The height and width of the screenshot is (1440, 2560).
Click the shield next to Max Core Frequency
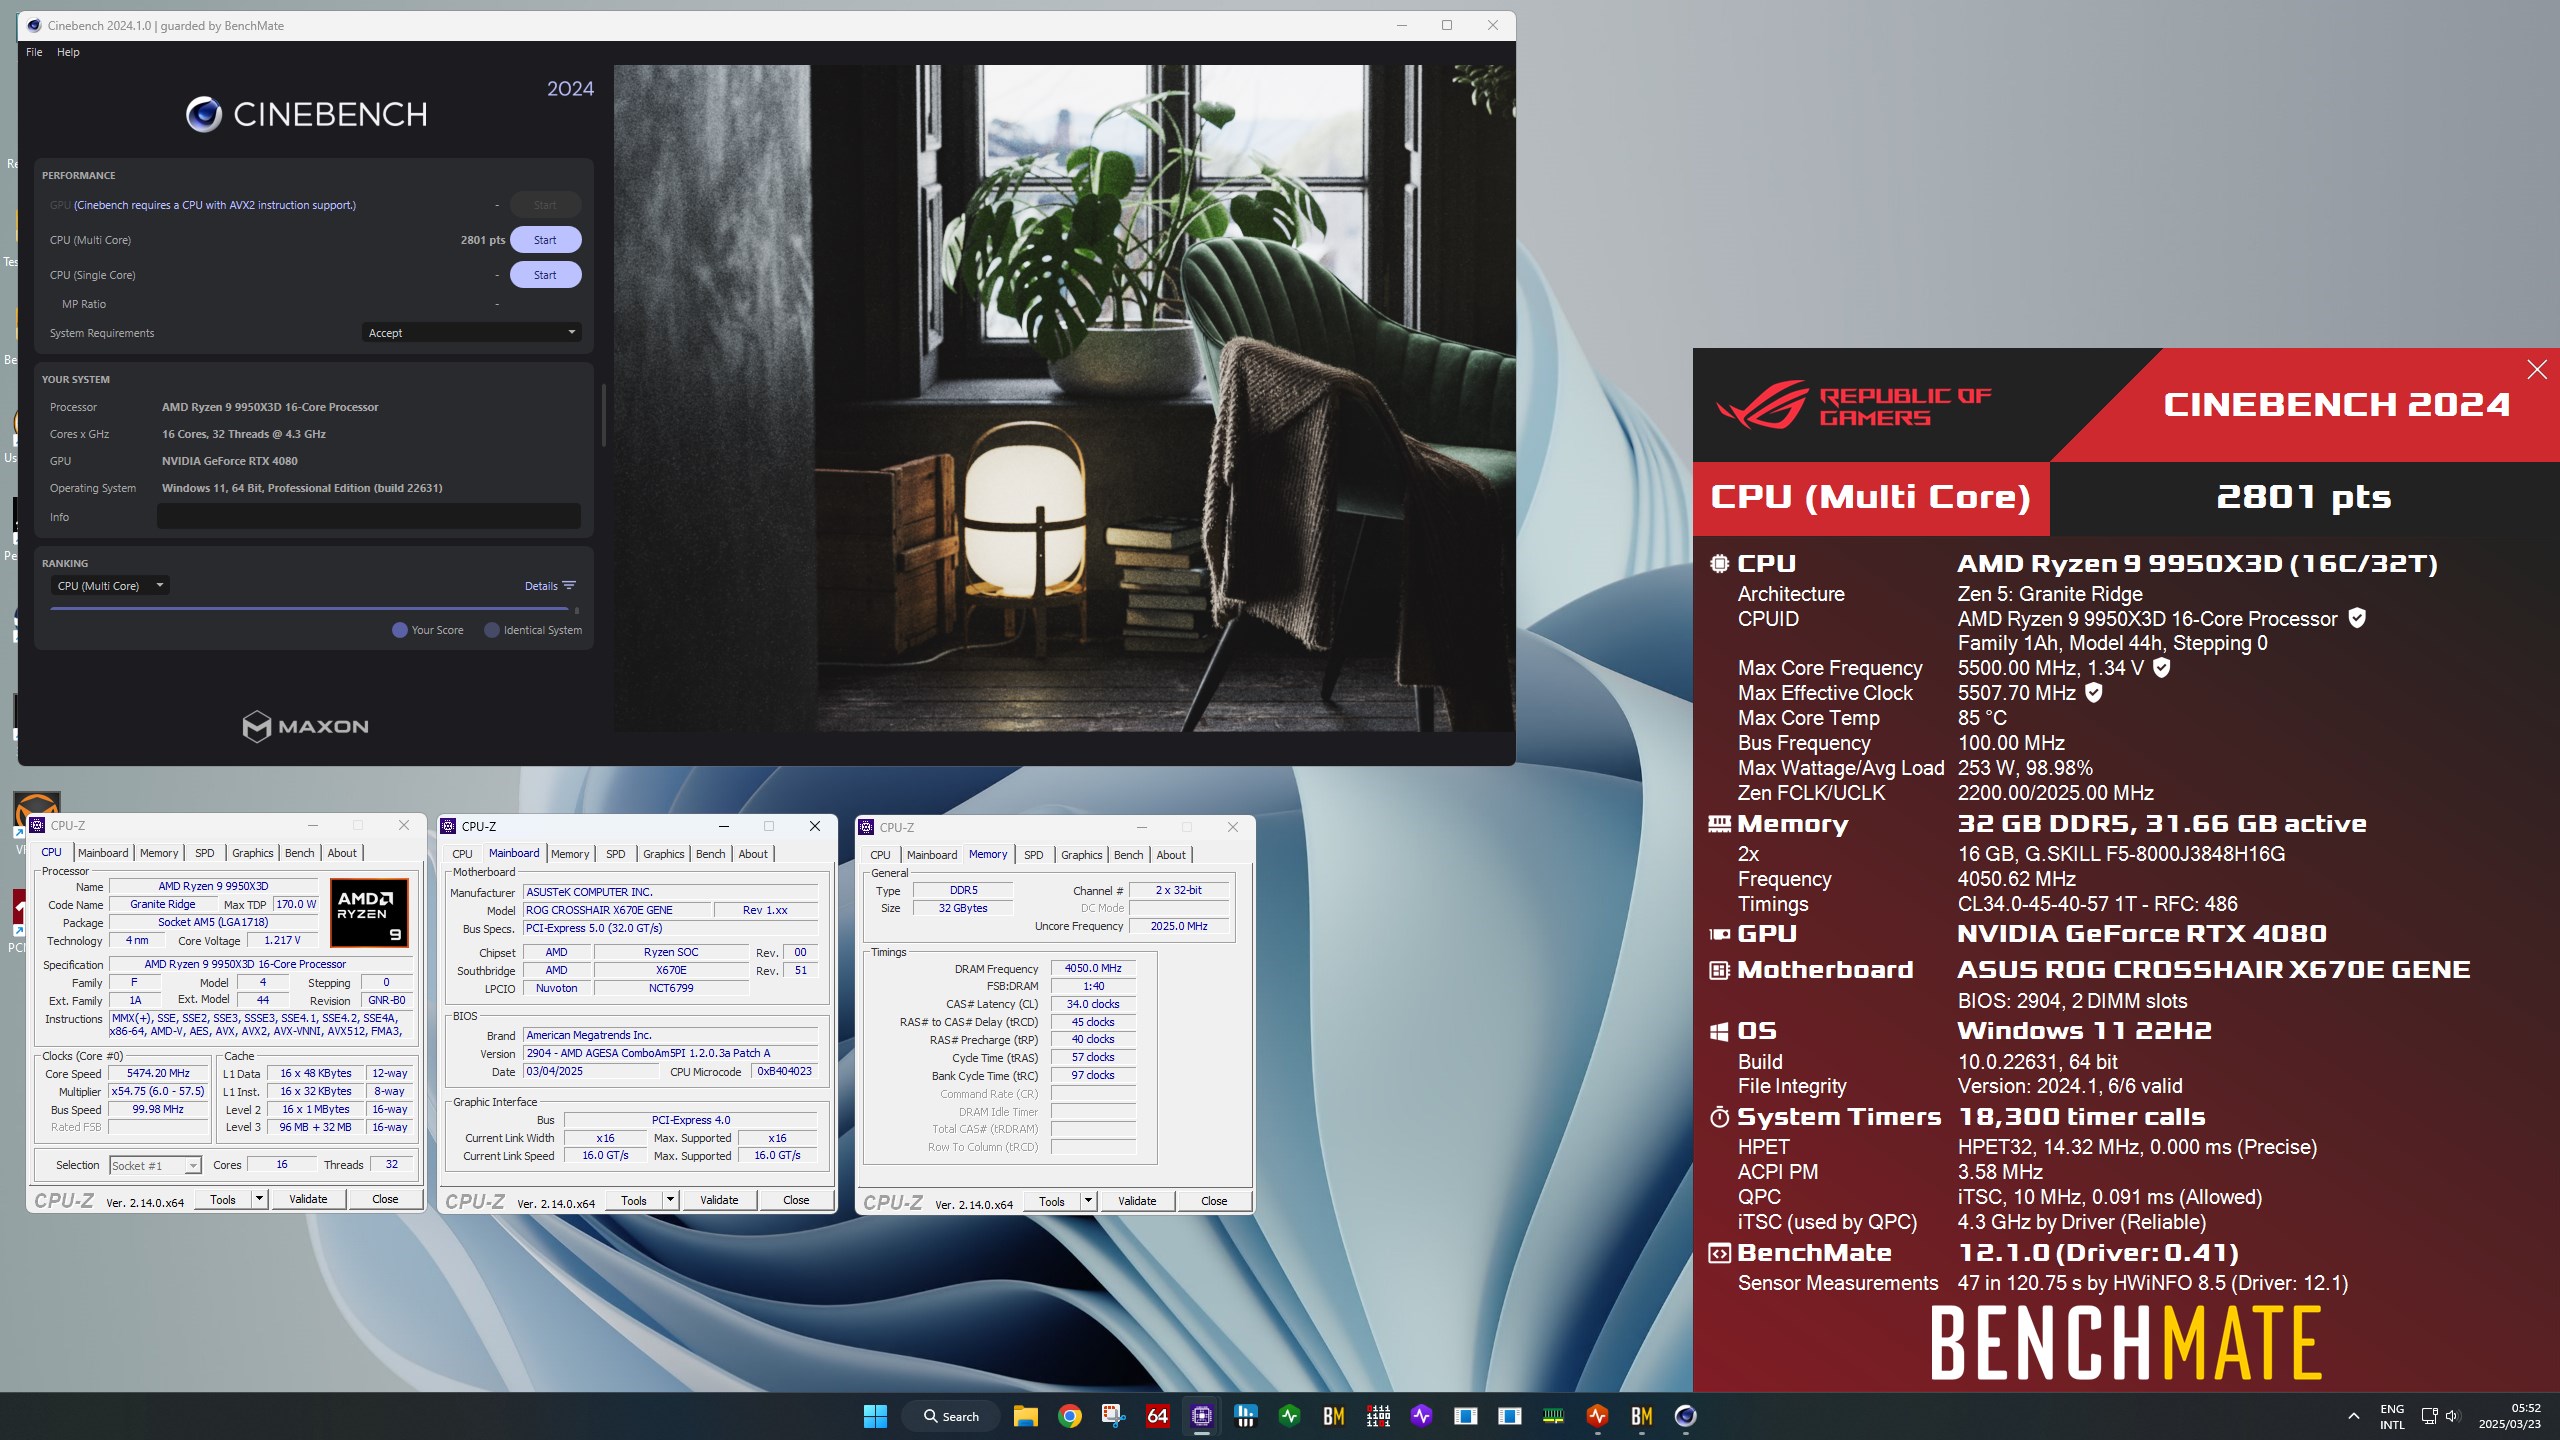click(x=2161, y=667)
